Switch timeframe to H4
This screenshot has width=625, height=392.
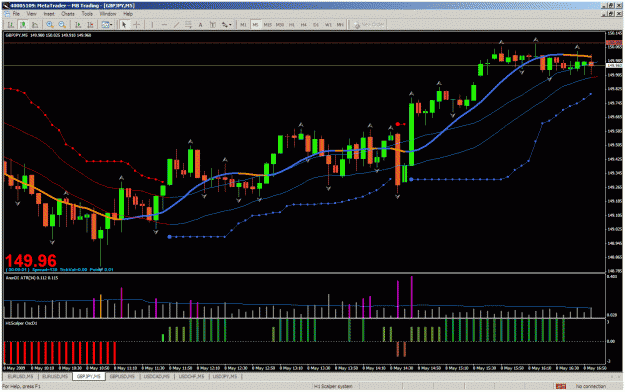(304, 25)
